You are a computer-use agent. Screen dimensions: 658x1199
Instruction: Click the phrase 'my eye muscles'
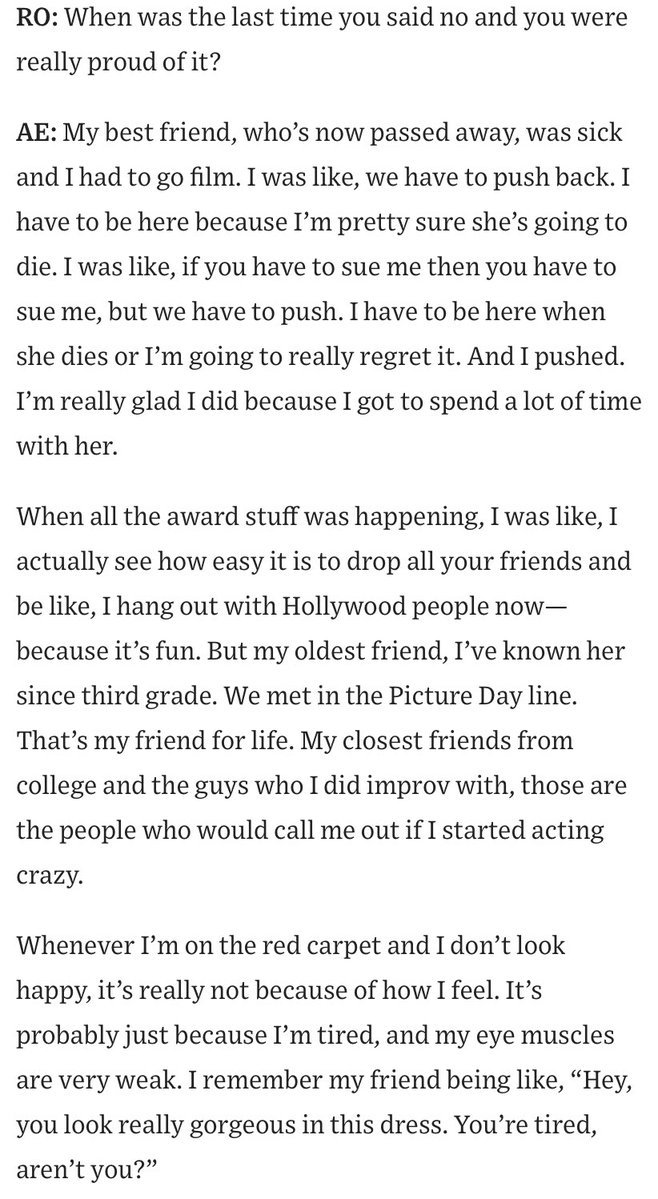pyautogui.click(x=527, y=1035)
